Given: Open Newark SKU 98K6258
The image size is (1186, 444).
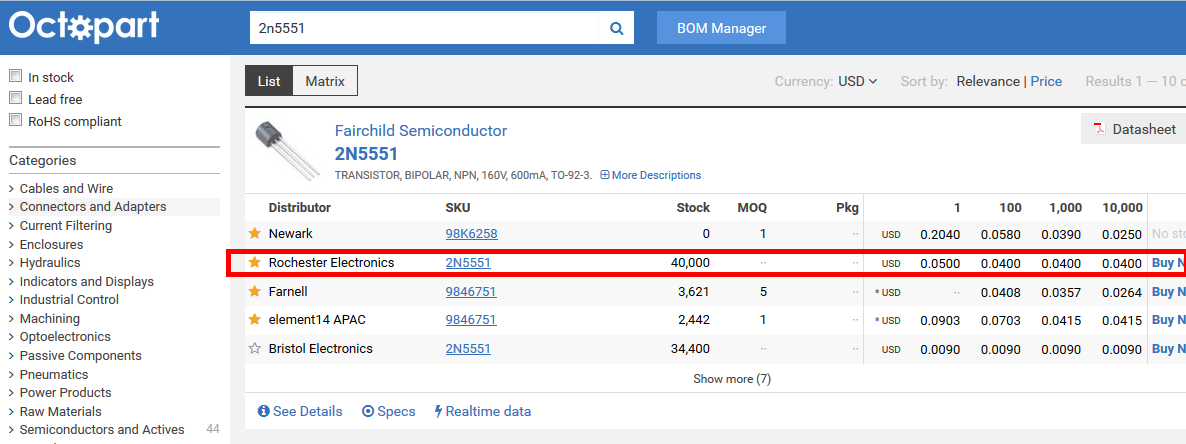Looking at the screenshot, I should [x=471, y=234].
